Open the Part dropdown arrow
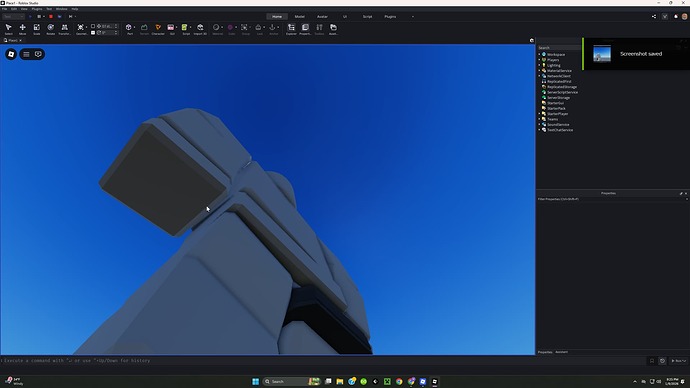The width and height of the screenshot is (690, 388). tap(134, 27)
